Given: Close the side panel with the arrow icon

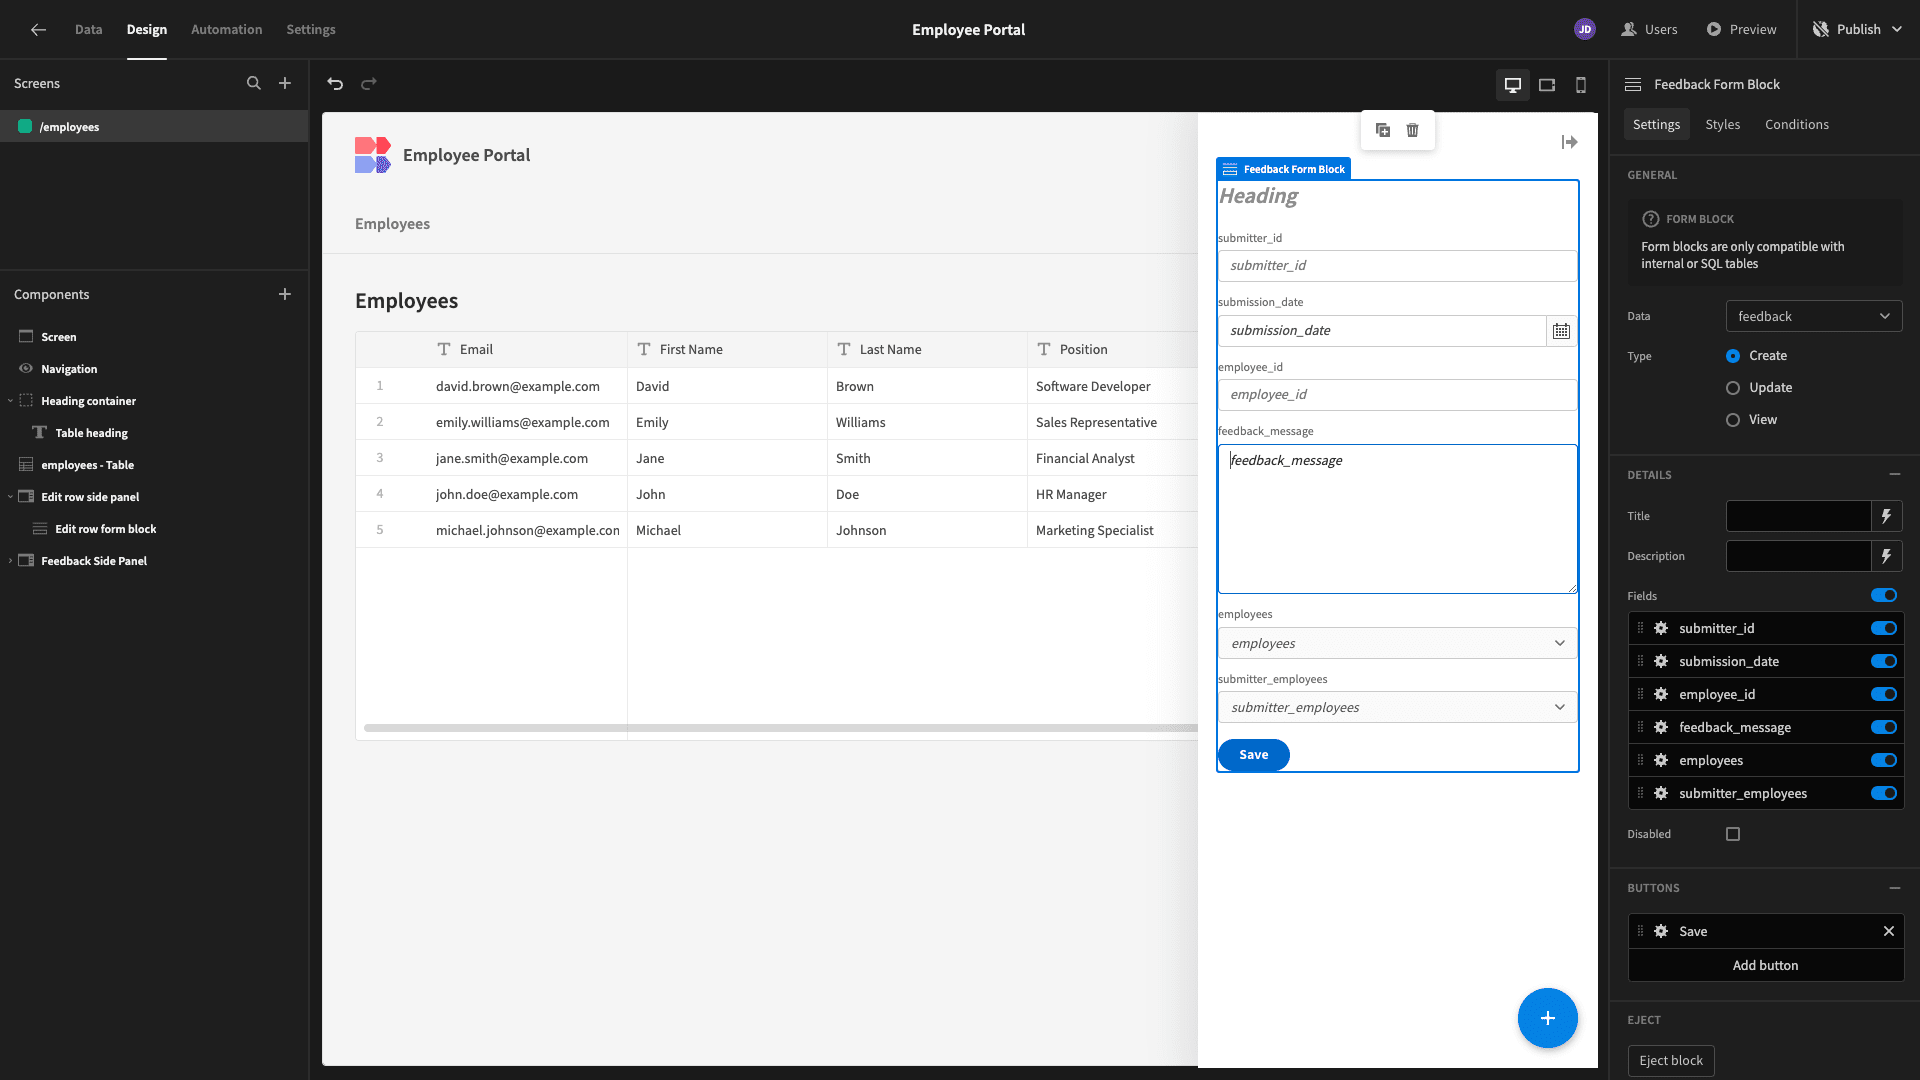Looking at the screenshot, I should (1569, 143).
